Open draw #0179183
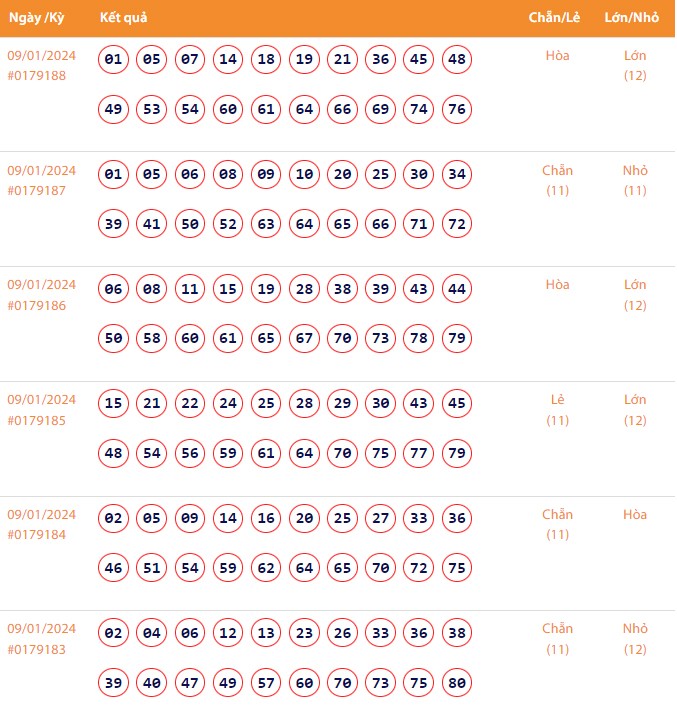The width and height of the screenshot is (677, 713). point(36,649)
